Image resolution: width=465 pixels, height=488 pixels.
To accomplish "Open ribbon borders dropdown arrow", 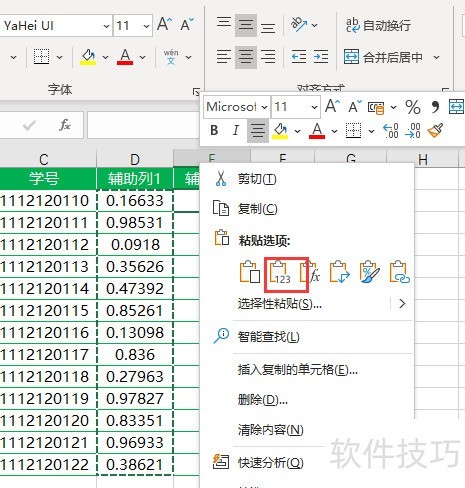I will [x=59, y=57].
